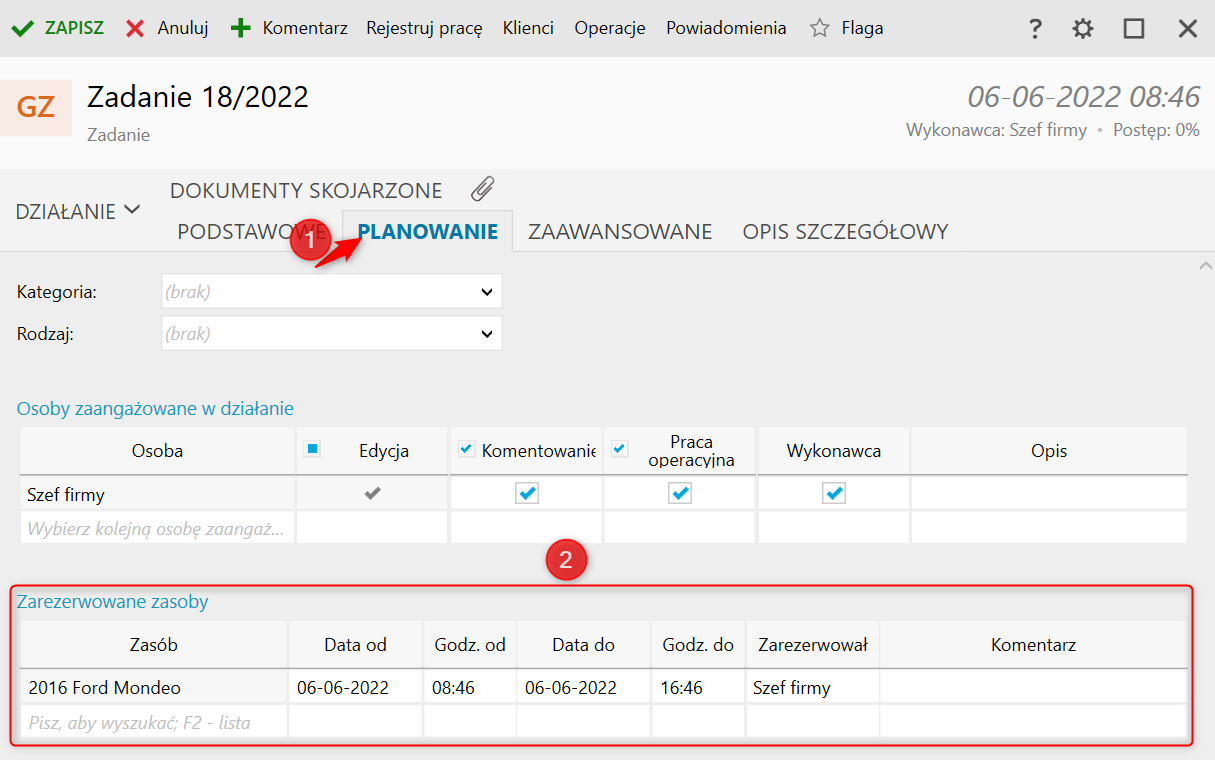Viewport: 1215px width, 760px height.
Task: Select the PLANOWANIE tab
Action: (x=428, y=232)
